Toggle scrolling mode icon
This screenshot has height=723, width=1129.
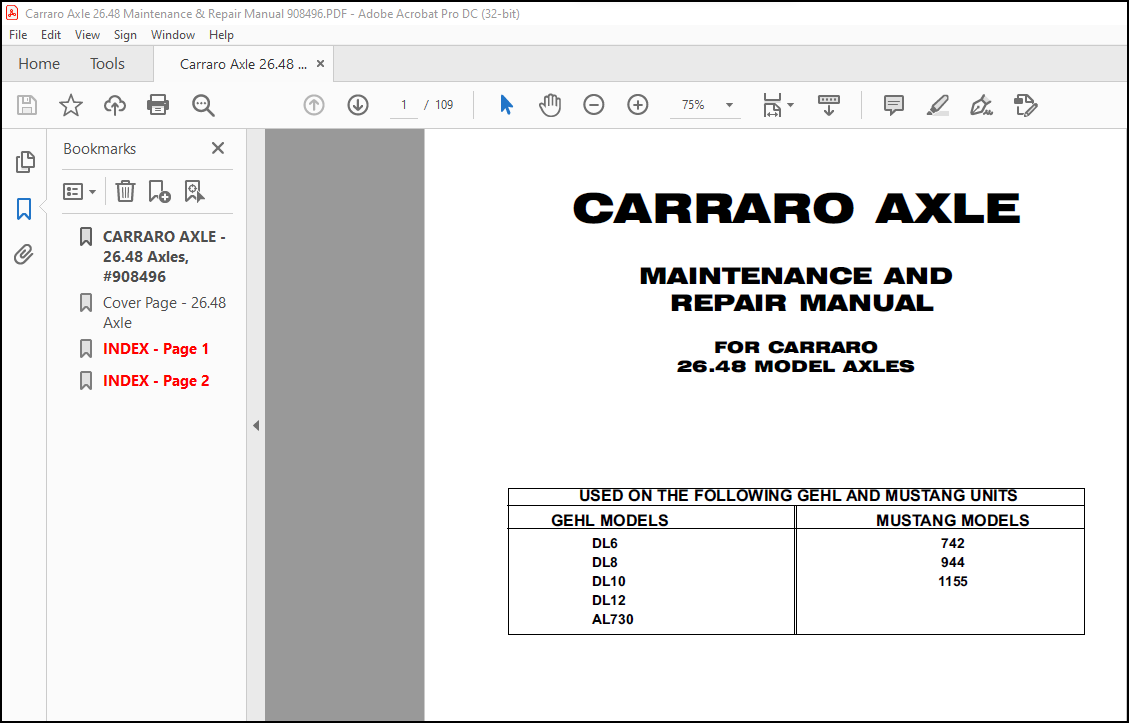(x=829, y=105)
